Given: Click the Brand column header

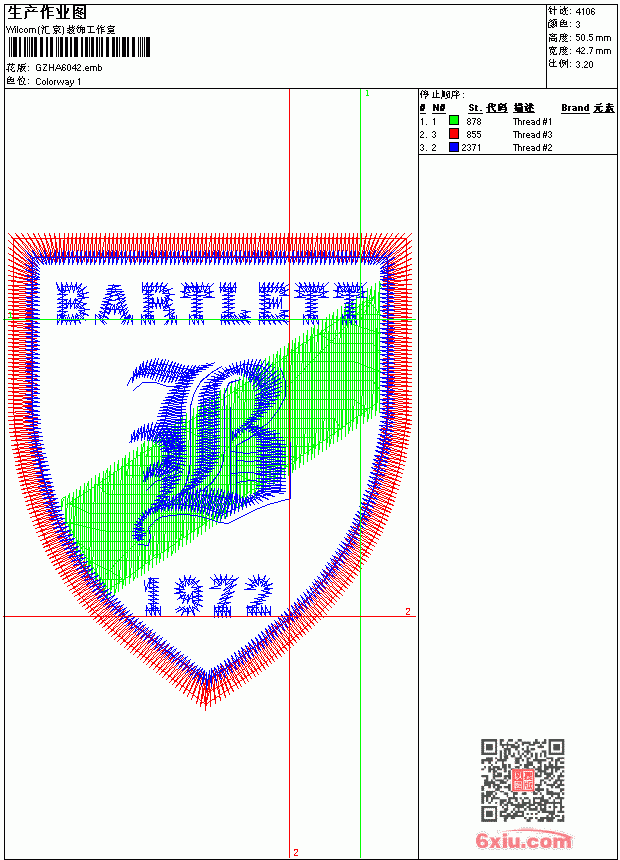Looking at the screenshot, I should pos(575,108).
